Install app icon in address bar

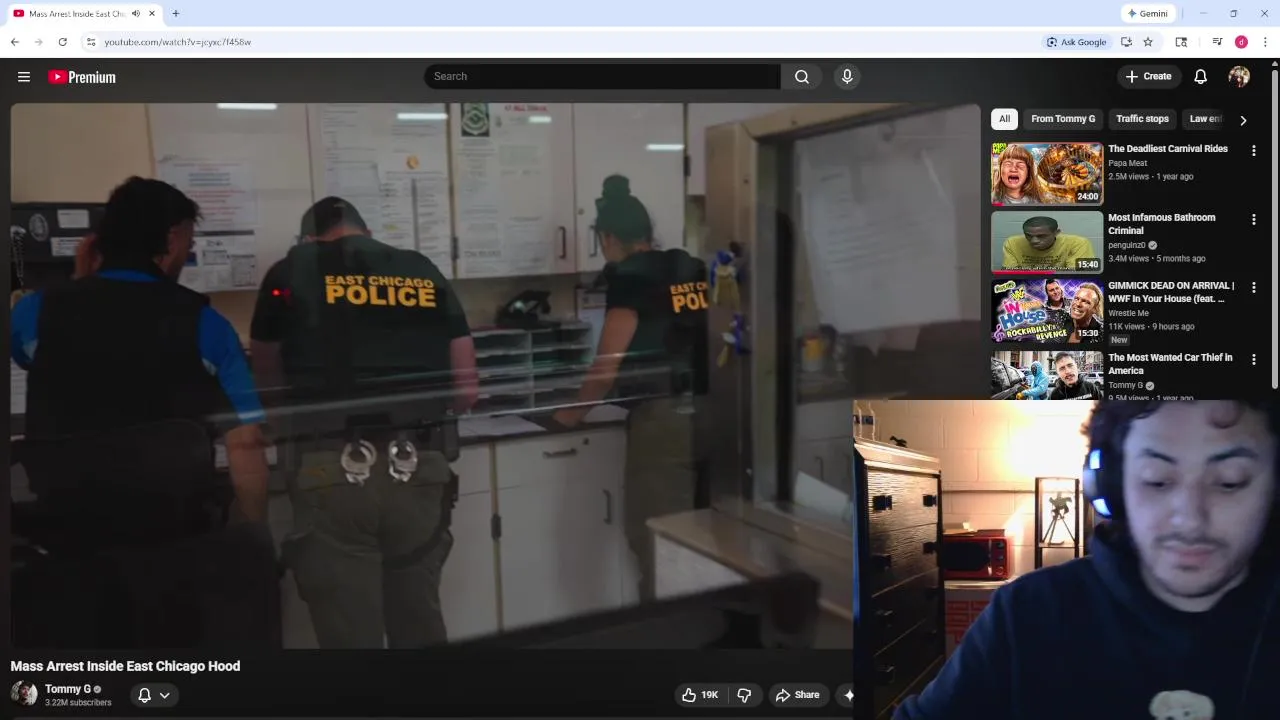(1126, 42)
